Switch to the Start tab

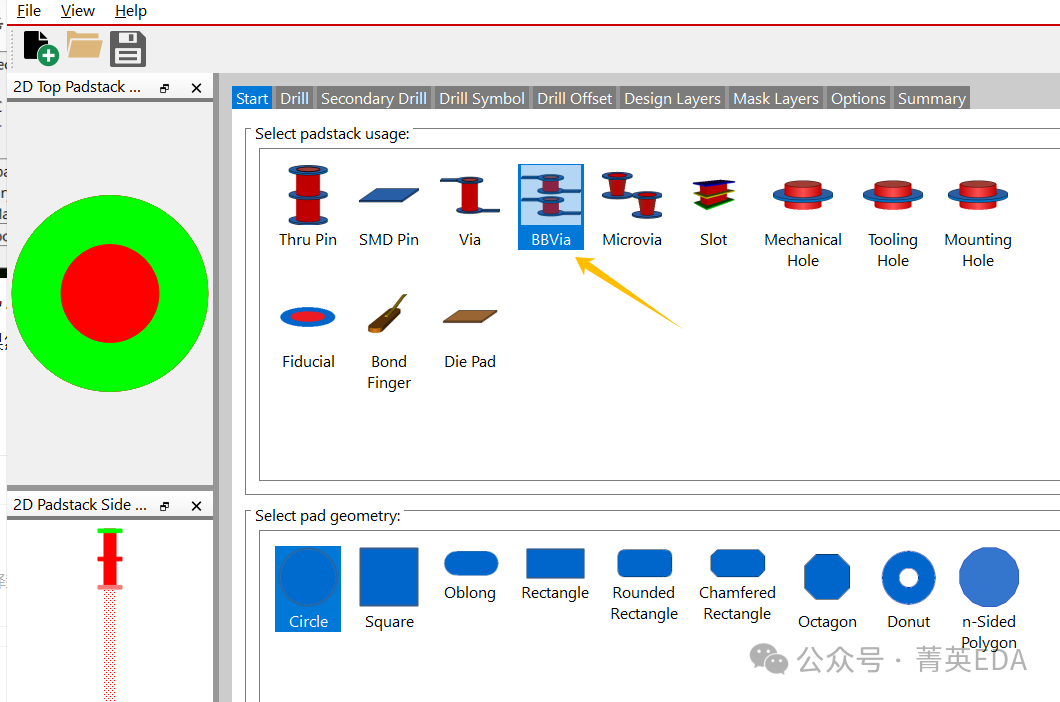click(x=252, y=98)
